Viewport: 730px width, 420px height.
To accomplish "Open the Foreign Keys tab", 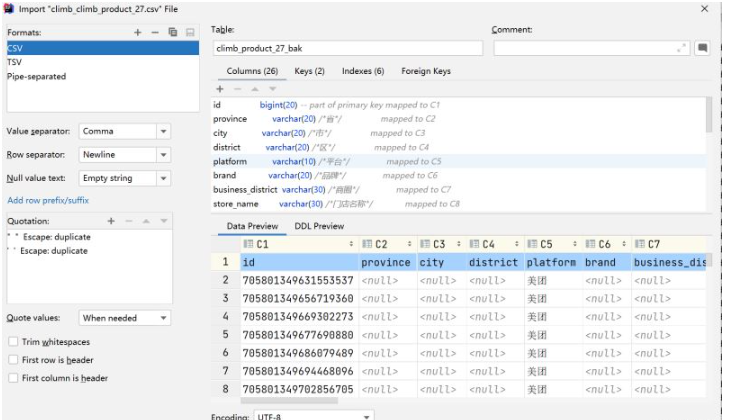I will (x=425, y=71).
